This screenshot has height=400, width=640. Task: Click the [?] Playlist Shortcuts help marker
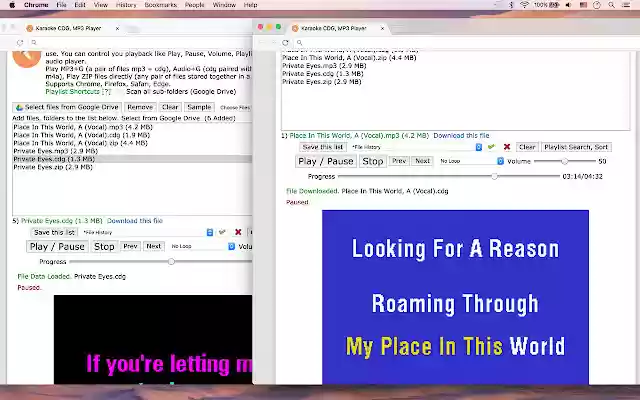106,92
